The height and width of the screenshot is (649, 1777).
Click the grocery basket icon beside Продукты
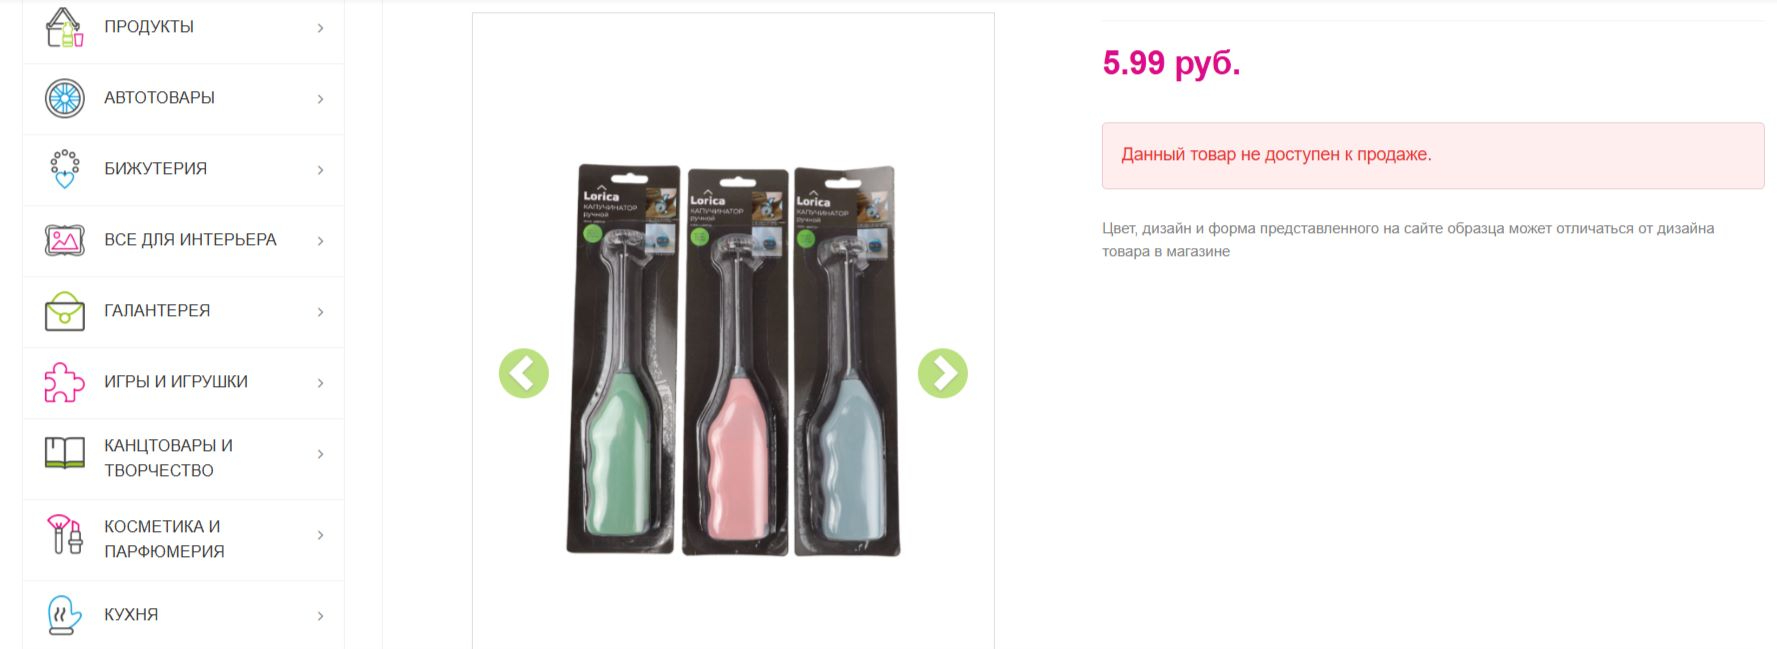pyautogui.click(x=64, y=27)
